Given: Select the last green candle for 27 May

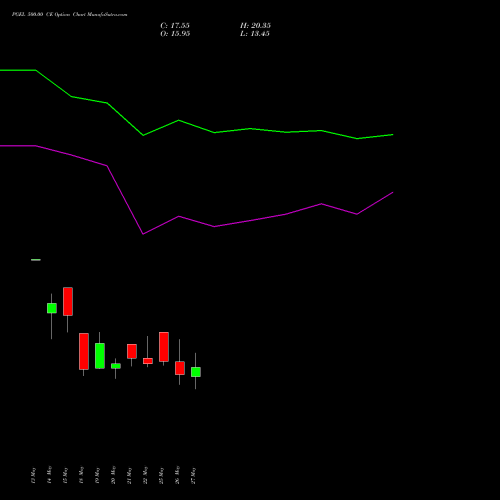Looking at the screenshot, I should (x=196, y=372).
